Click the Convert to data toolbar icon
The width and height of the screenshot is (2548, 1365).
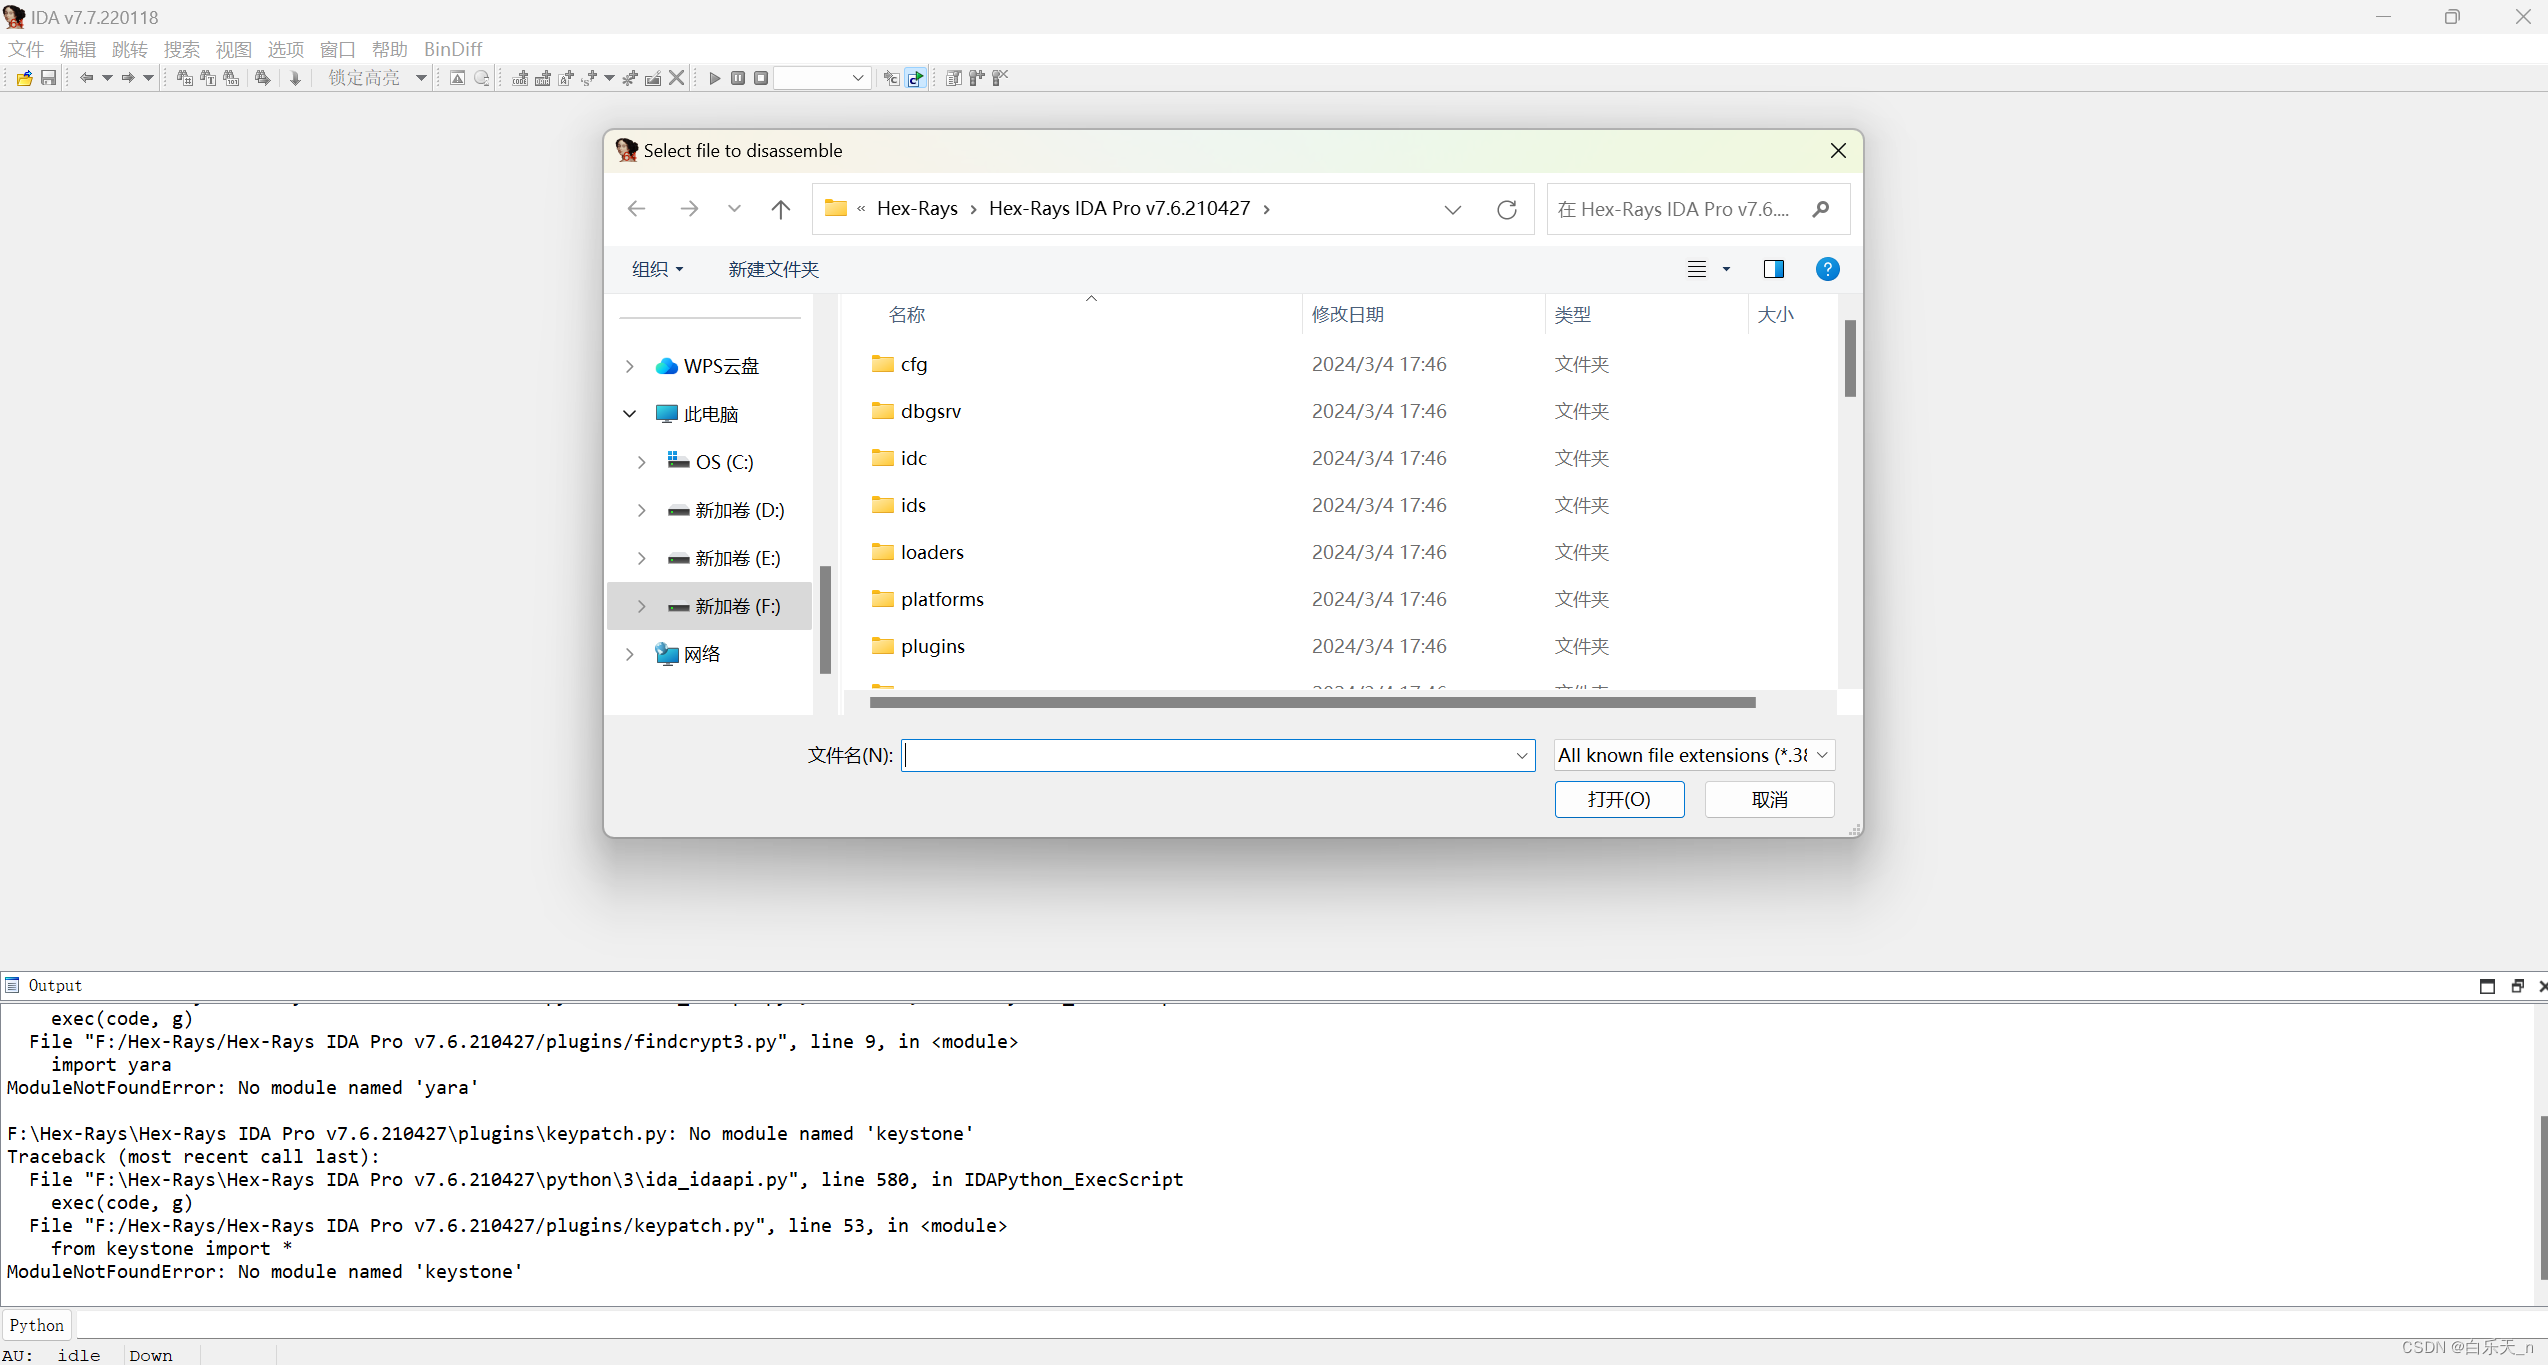tap(543, 78)
